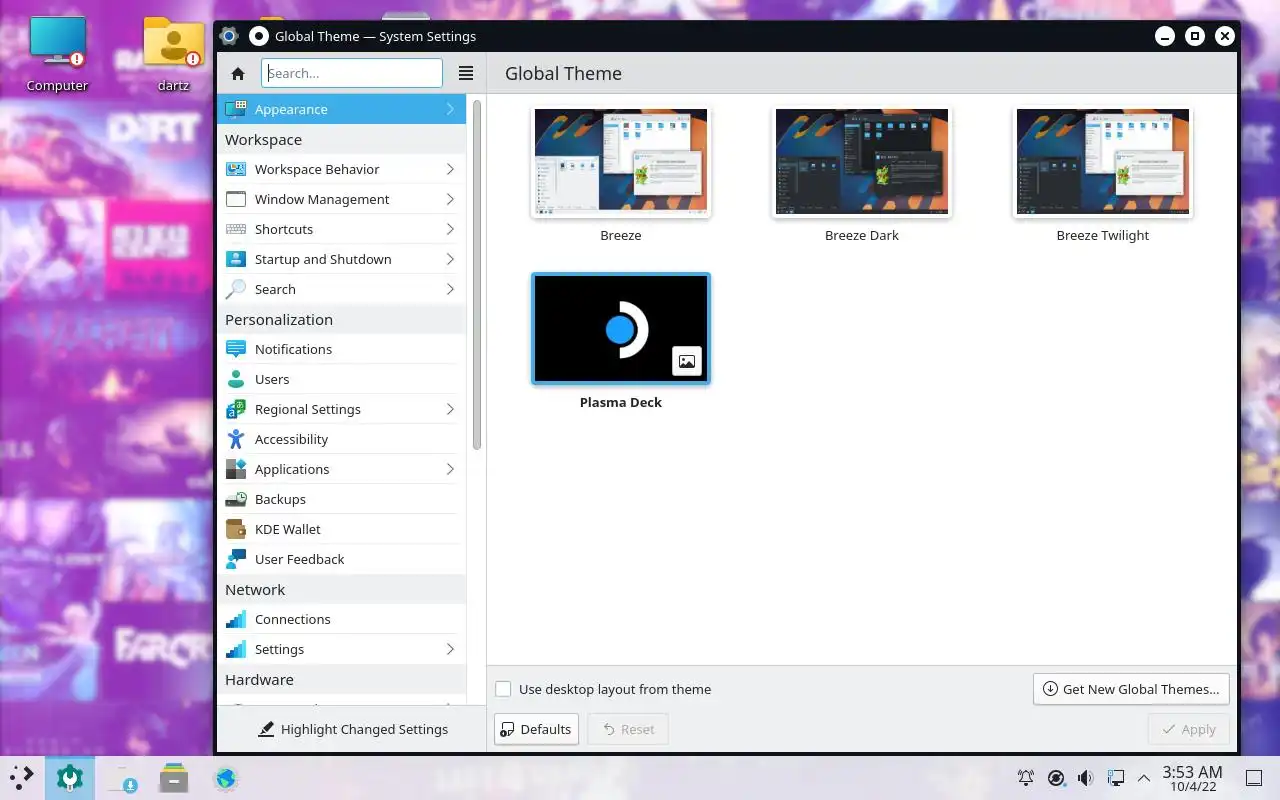Click the KDE Wallet icon
This screenshot has width=1280, height=800.
click(236, 529)
